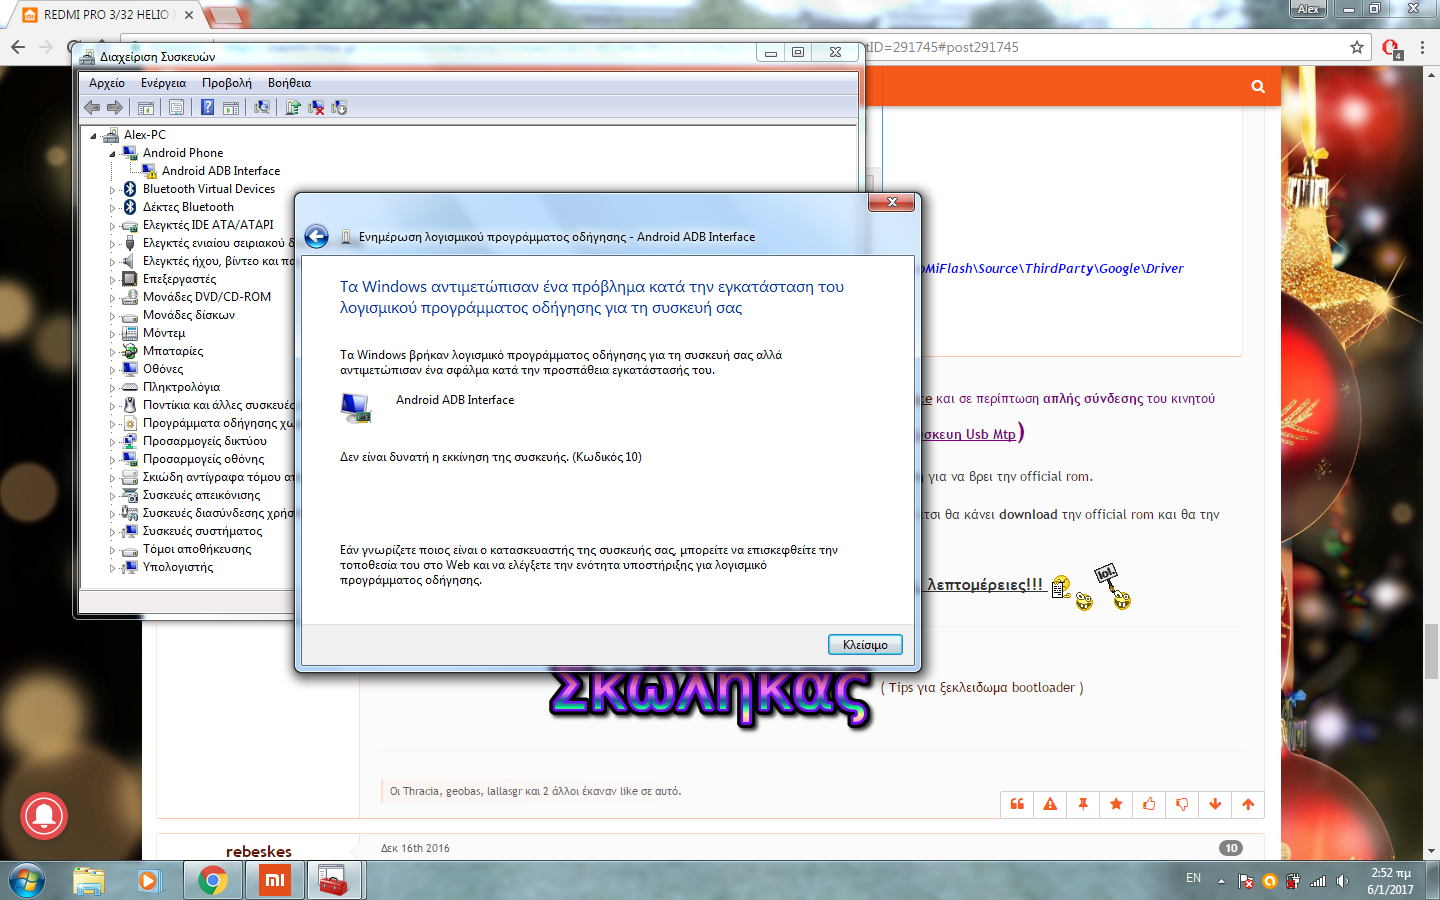Click the EN language indicator in taskbar
The width and height of the screenshot is (1440, 900).
(1193, 878)
